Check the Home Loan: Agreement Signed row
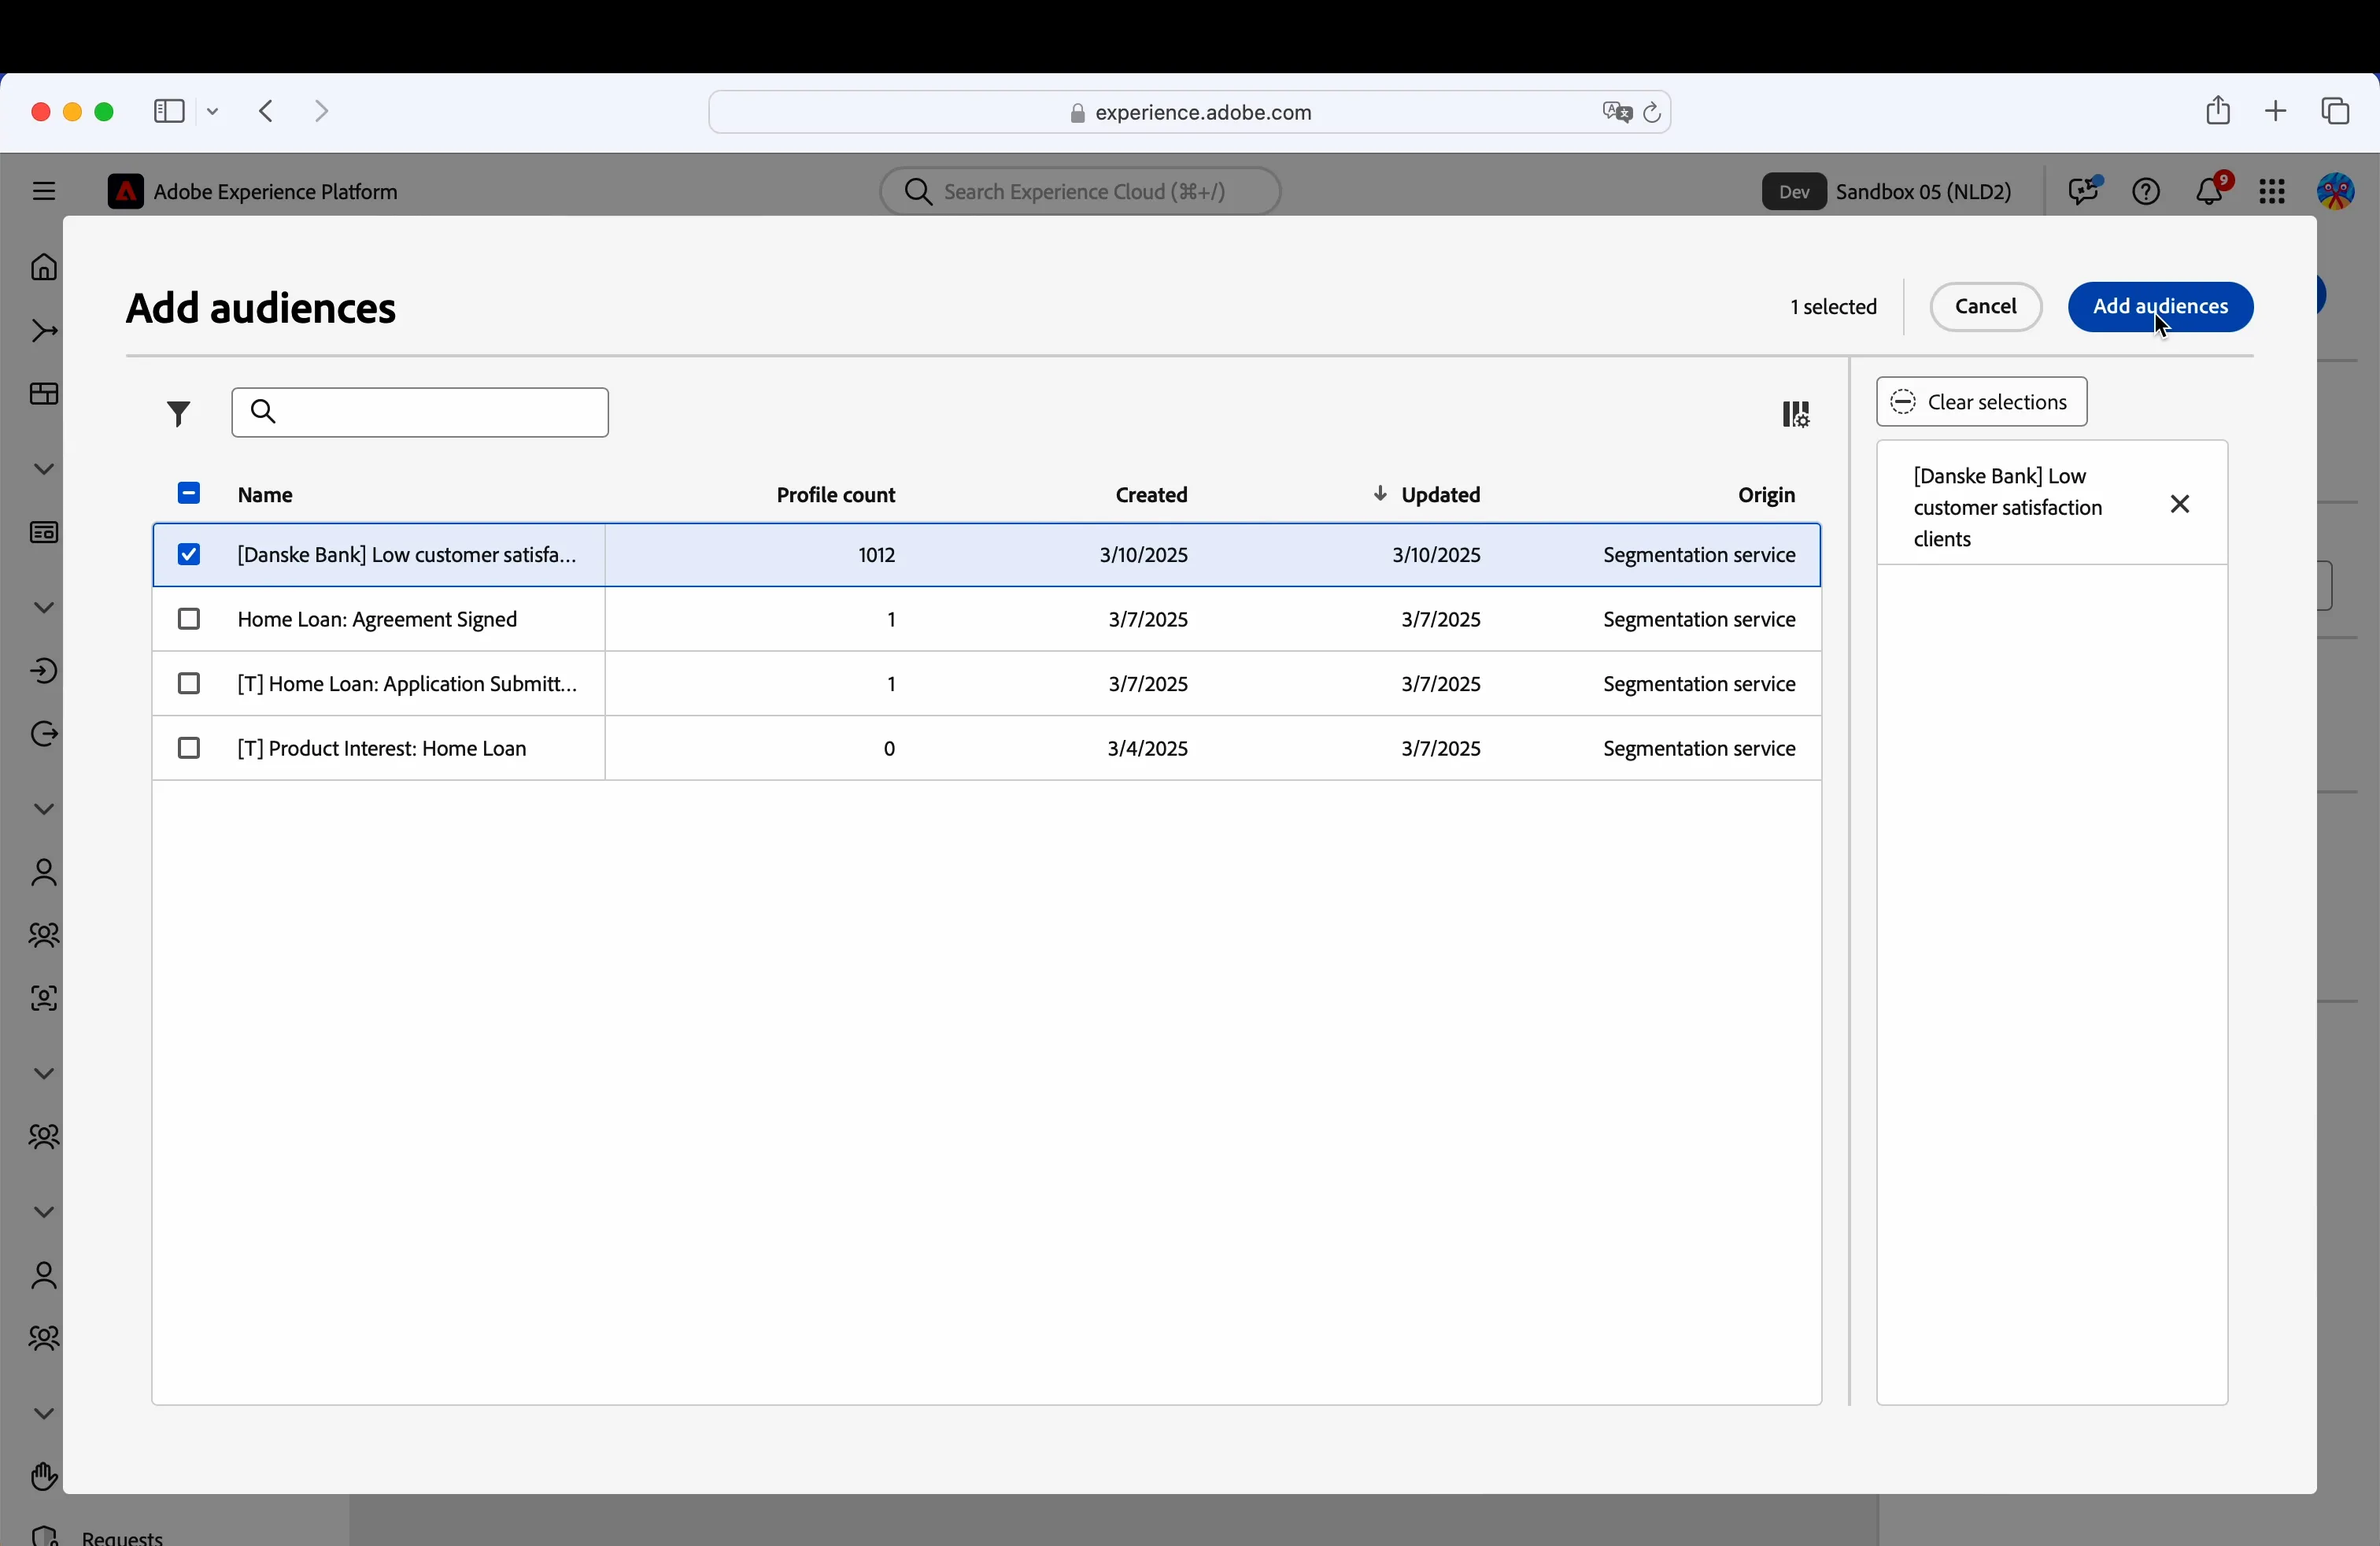 coord(189,620)
